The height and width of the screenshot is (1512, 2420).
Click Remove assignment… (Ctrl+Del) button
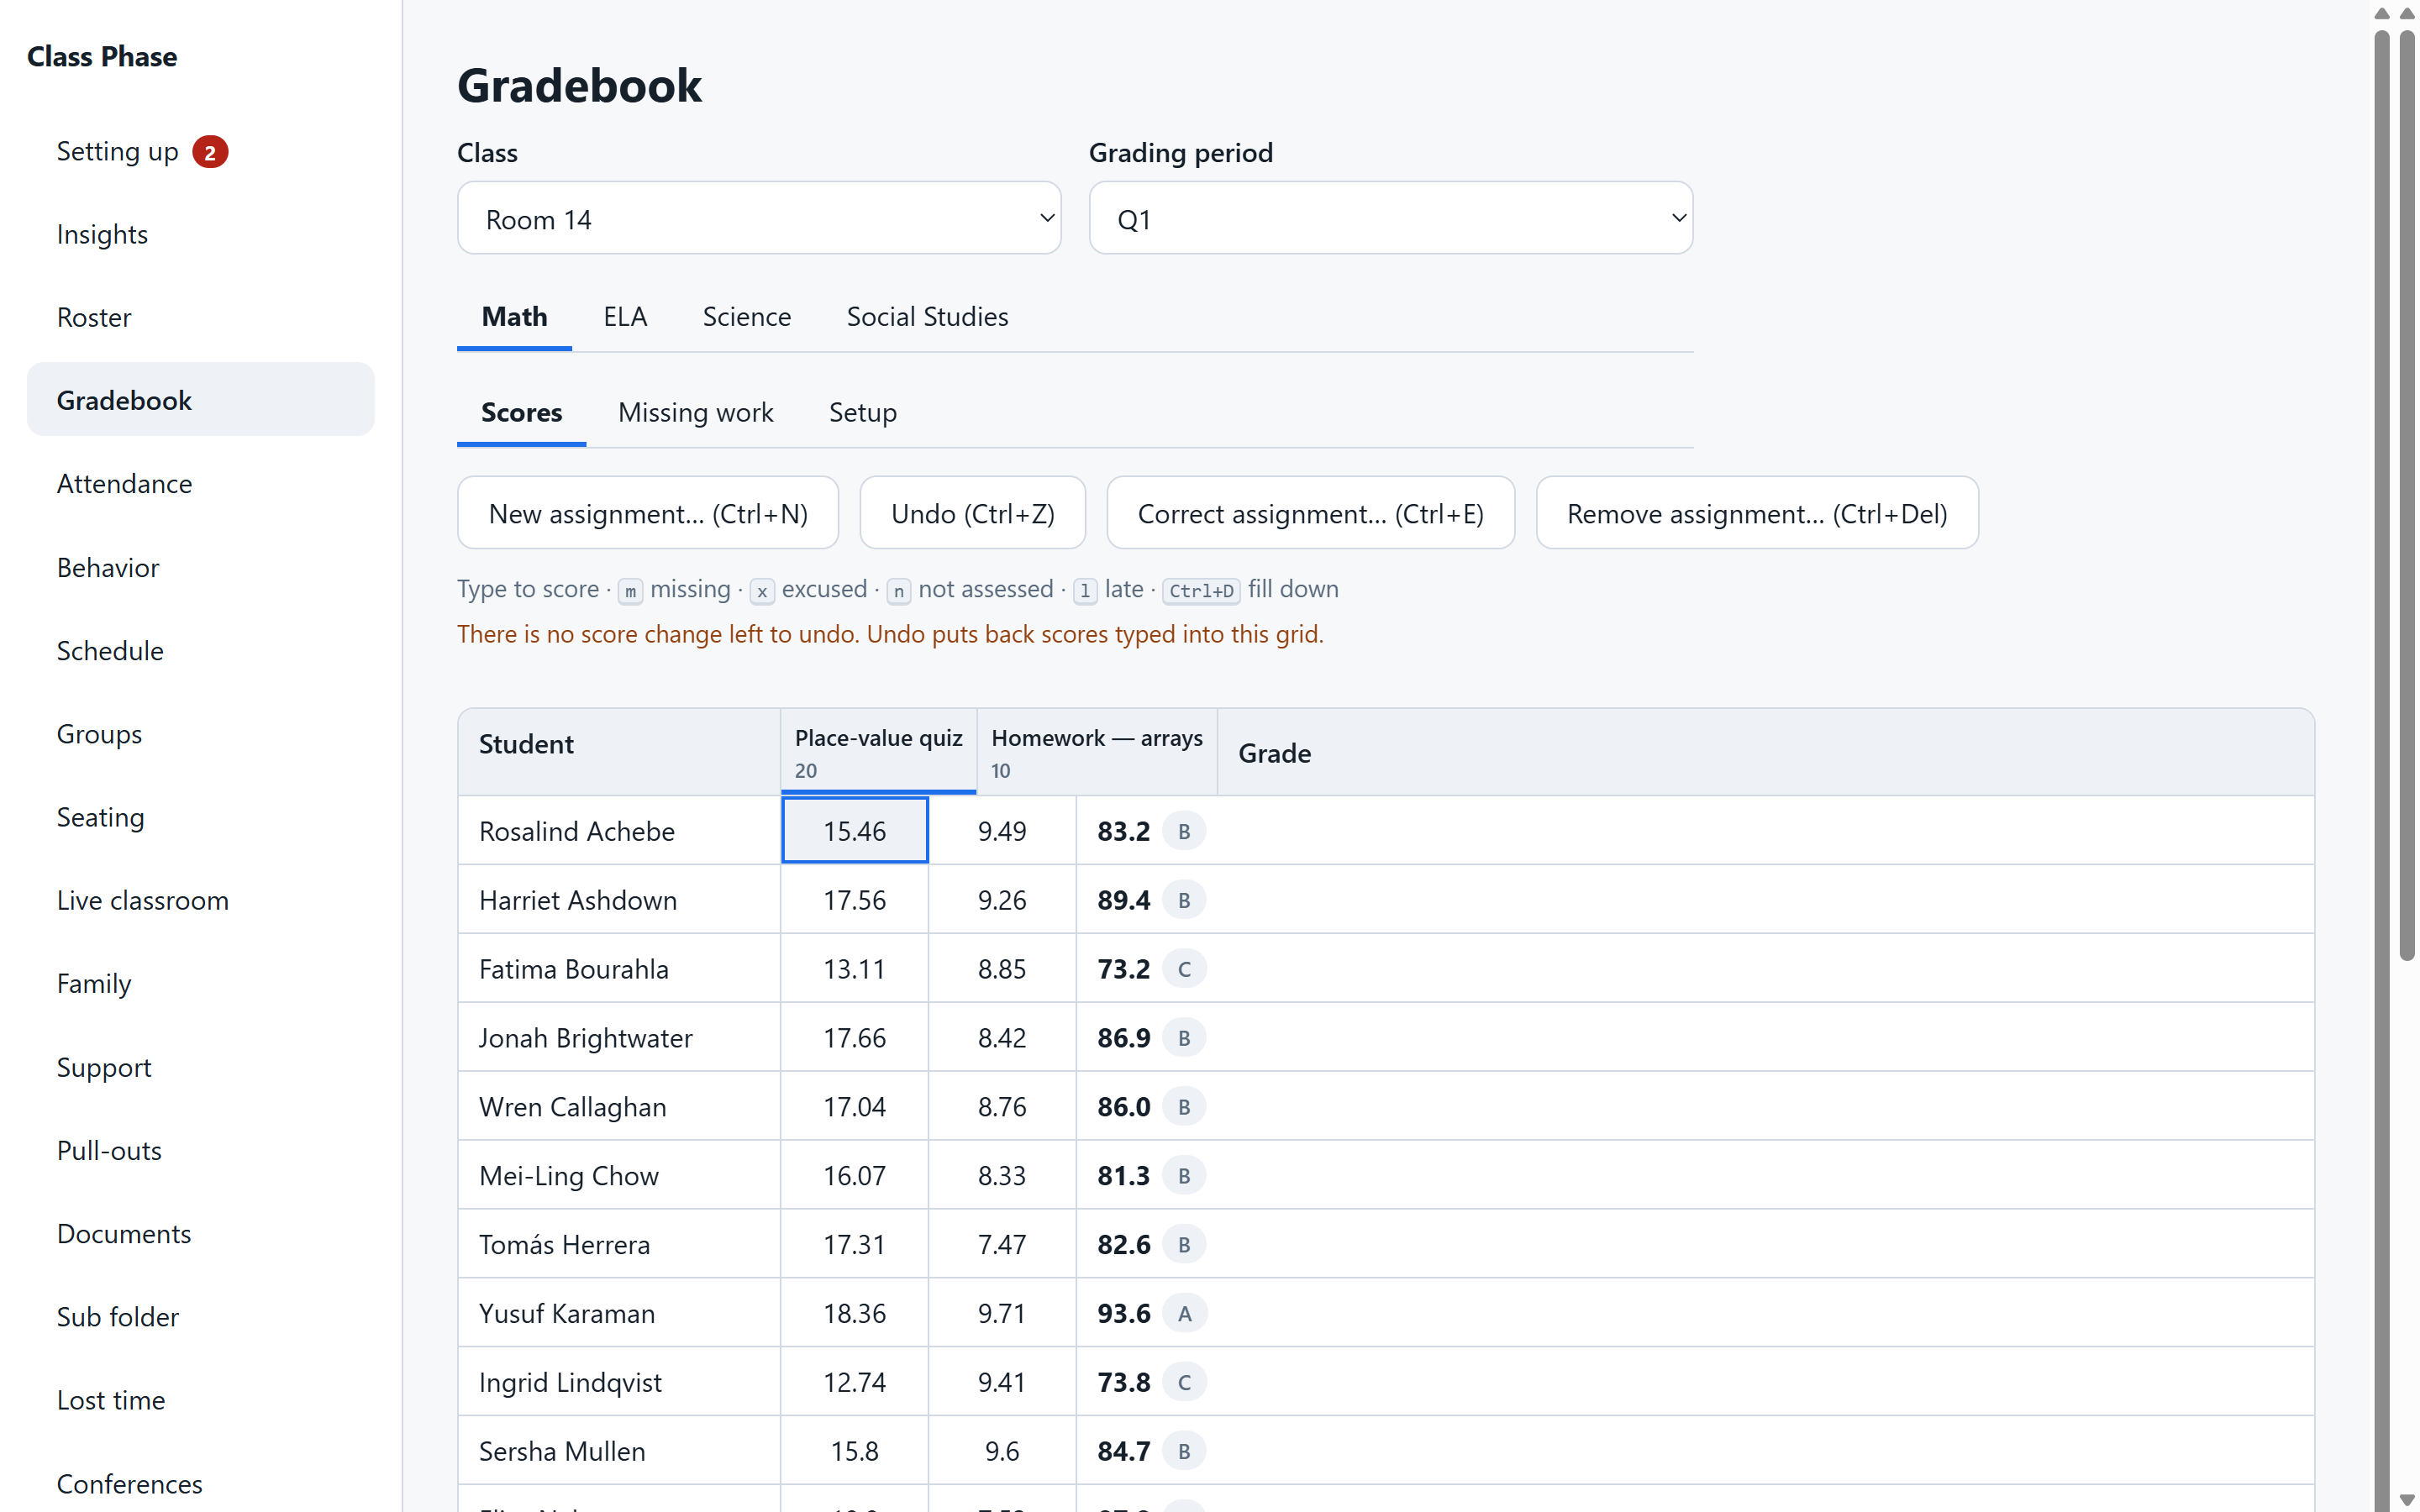[x=1757, y=513]
